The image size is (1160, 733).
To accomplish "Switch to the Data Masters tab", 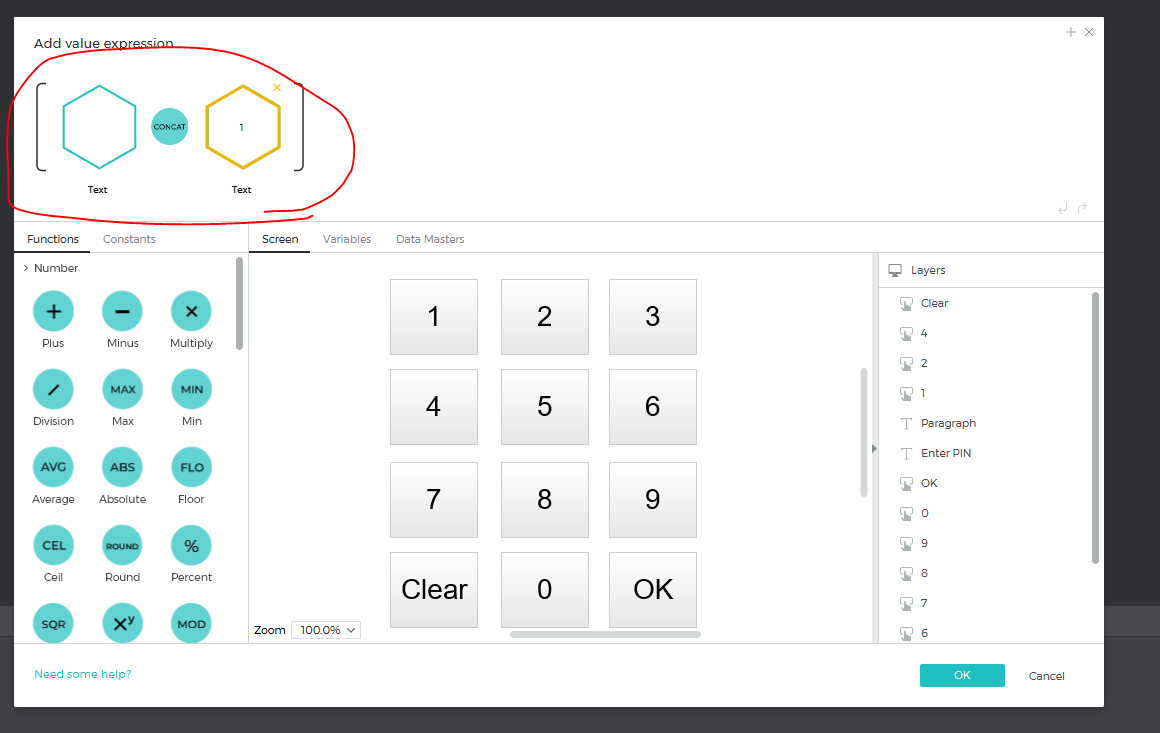I will pos(430,239).
